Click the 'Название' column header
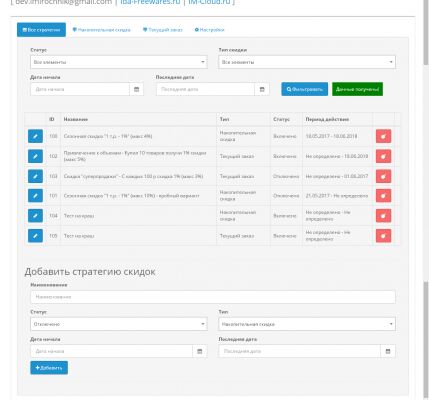This screenshot has height=400, width=429. [76, 119]
